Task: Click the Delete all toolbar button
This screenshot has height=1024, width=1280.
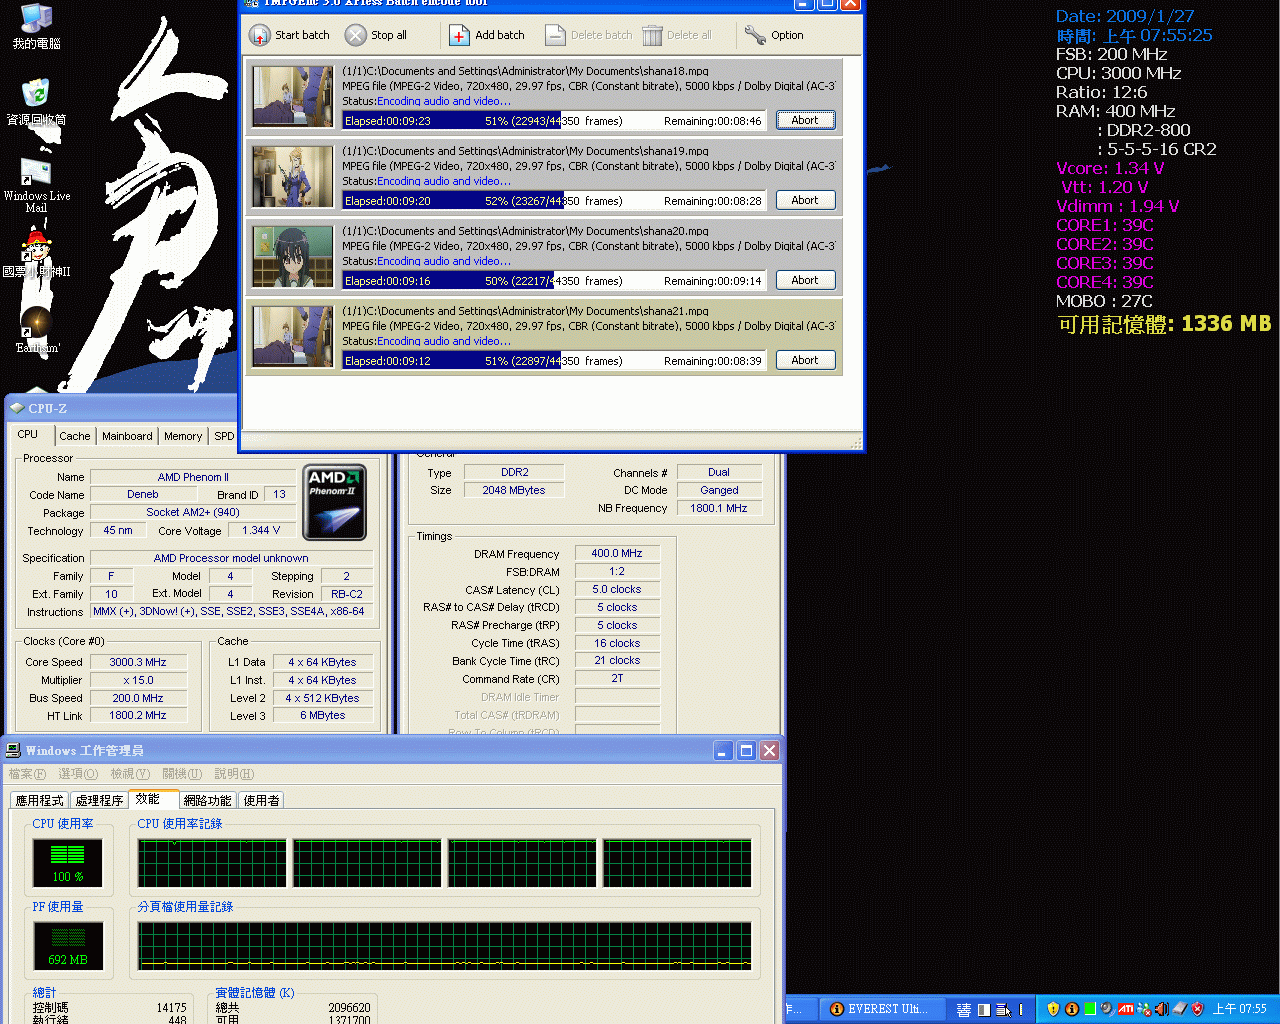Action: point(677,35)
